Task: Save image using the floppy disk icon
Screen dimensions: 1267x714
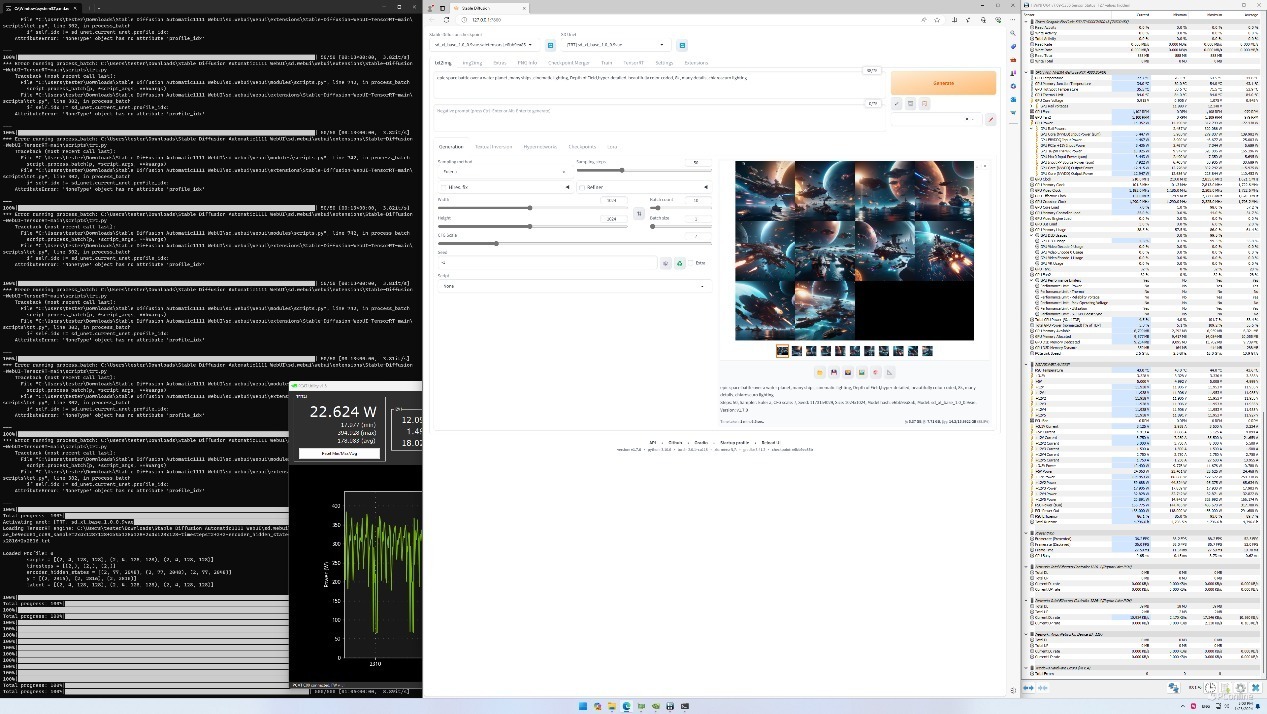Action: pyautogui.click(x=834, y=372)
